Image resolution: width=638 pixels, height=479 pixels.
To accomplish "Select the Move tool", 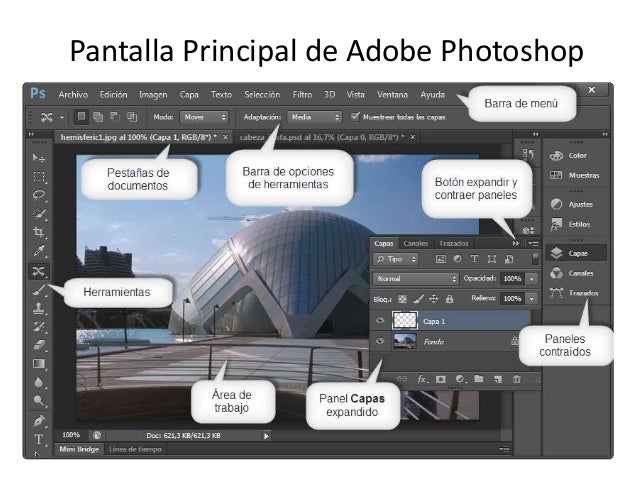I will 39,158.
